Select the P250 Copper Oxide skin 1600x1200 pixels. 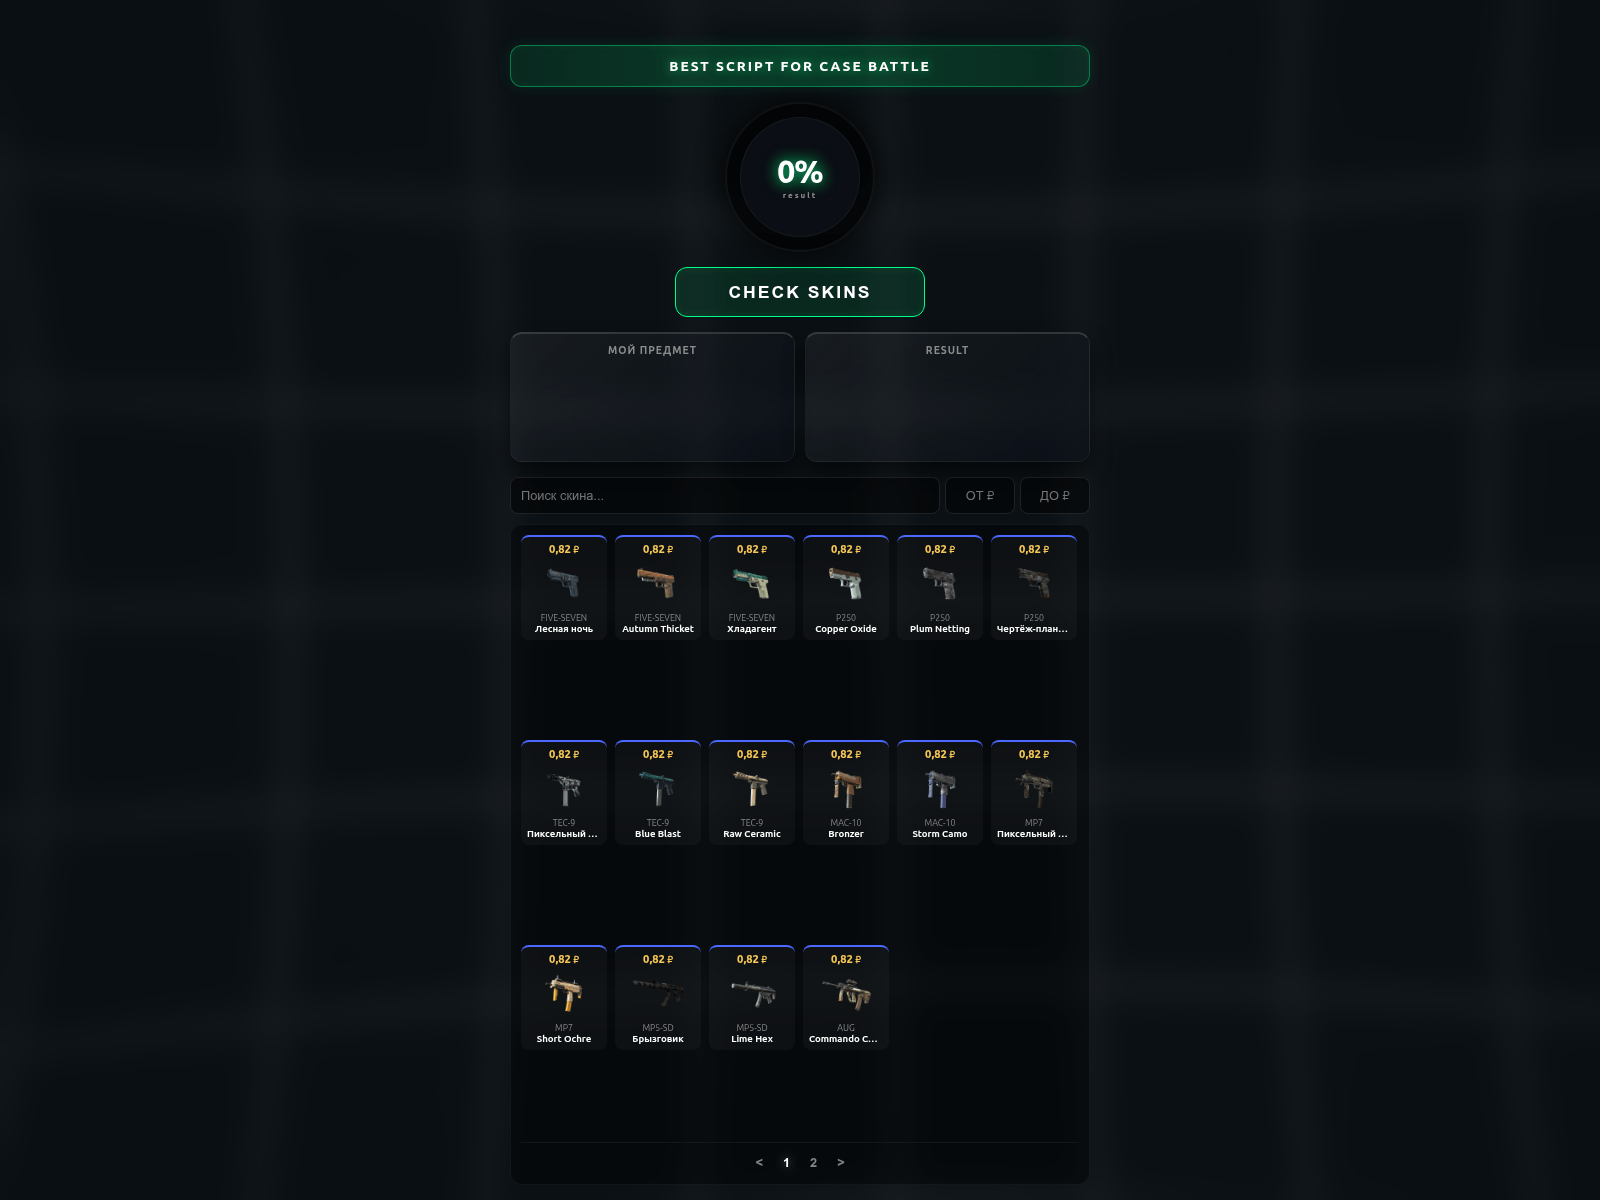click(x=846, y=587)
